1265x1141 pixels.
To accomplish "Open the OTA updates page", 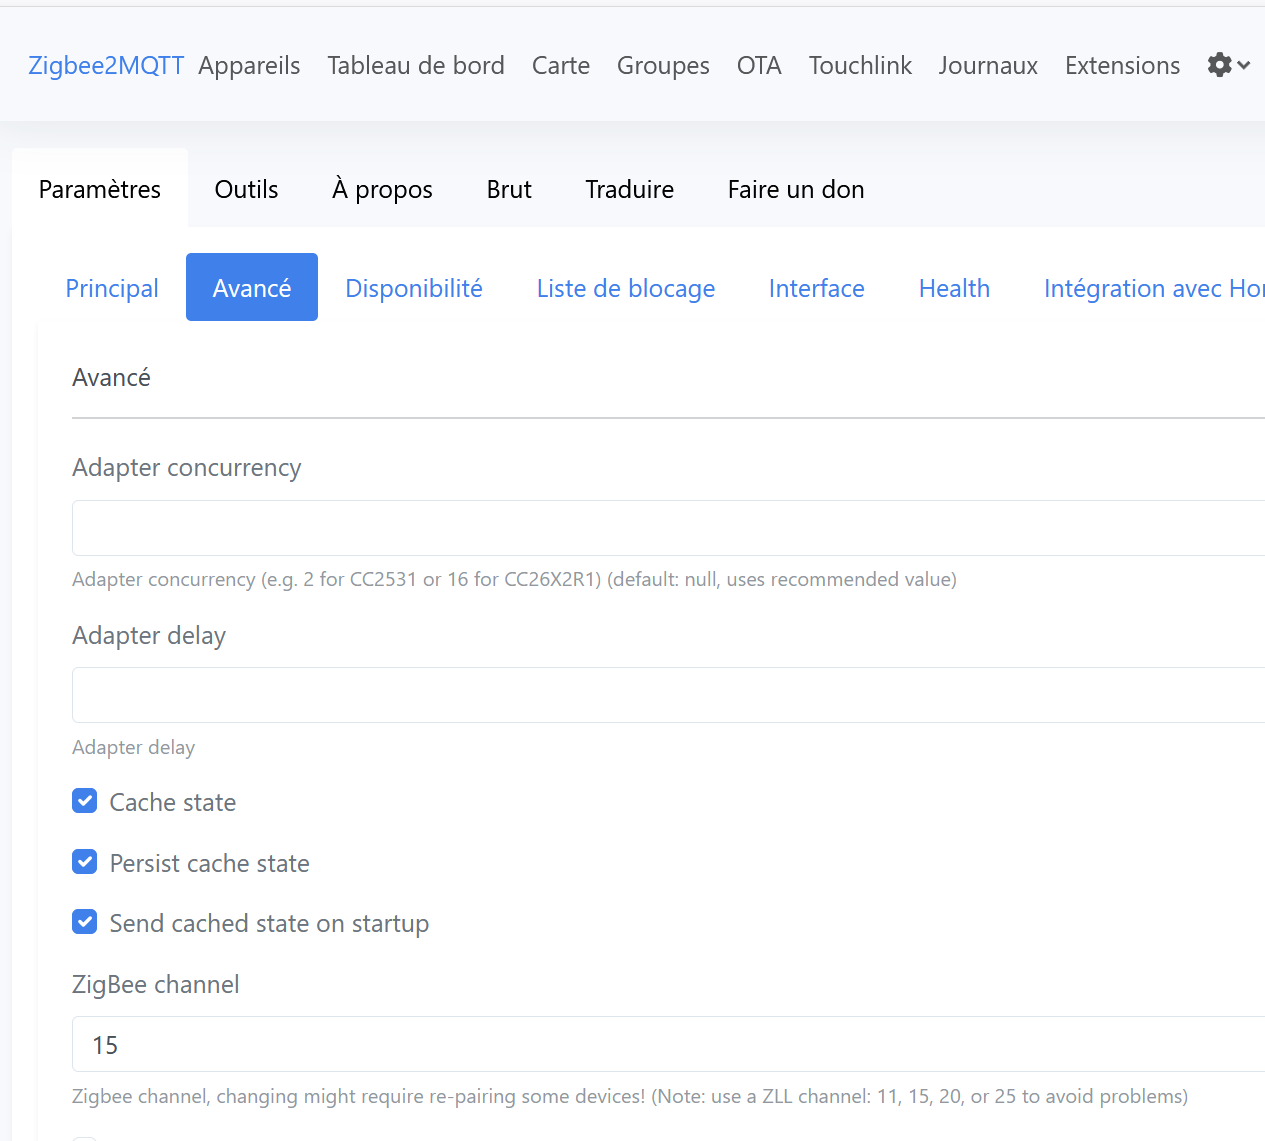I will click(x=759, y=65).
